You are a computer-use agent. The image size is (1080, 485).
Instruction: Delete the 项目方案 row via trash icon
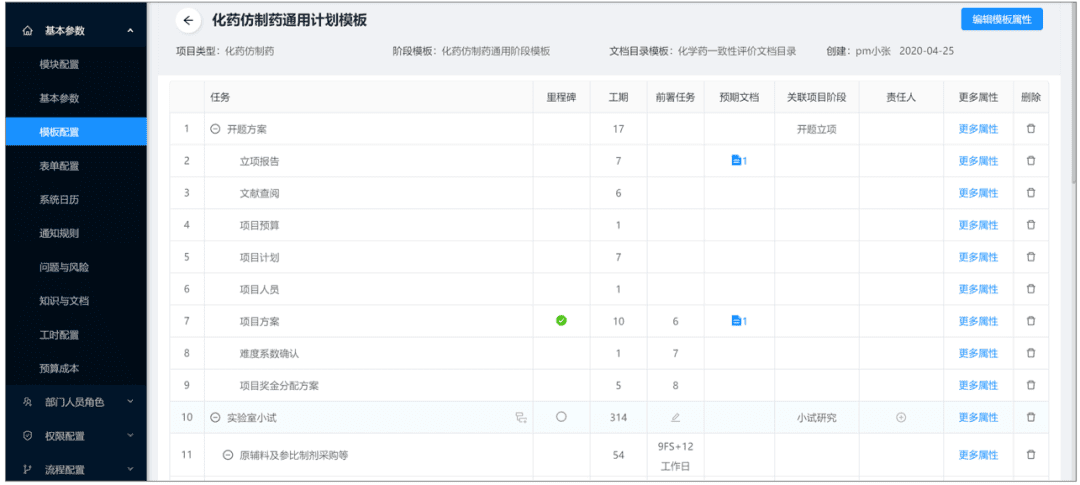(1030, 321)
